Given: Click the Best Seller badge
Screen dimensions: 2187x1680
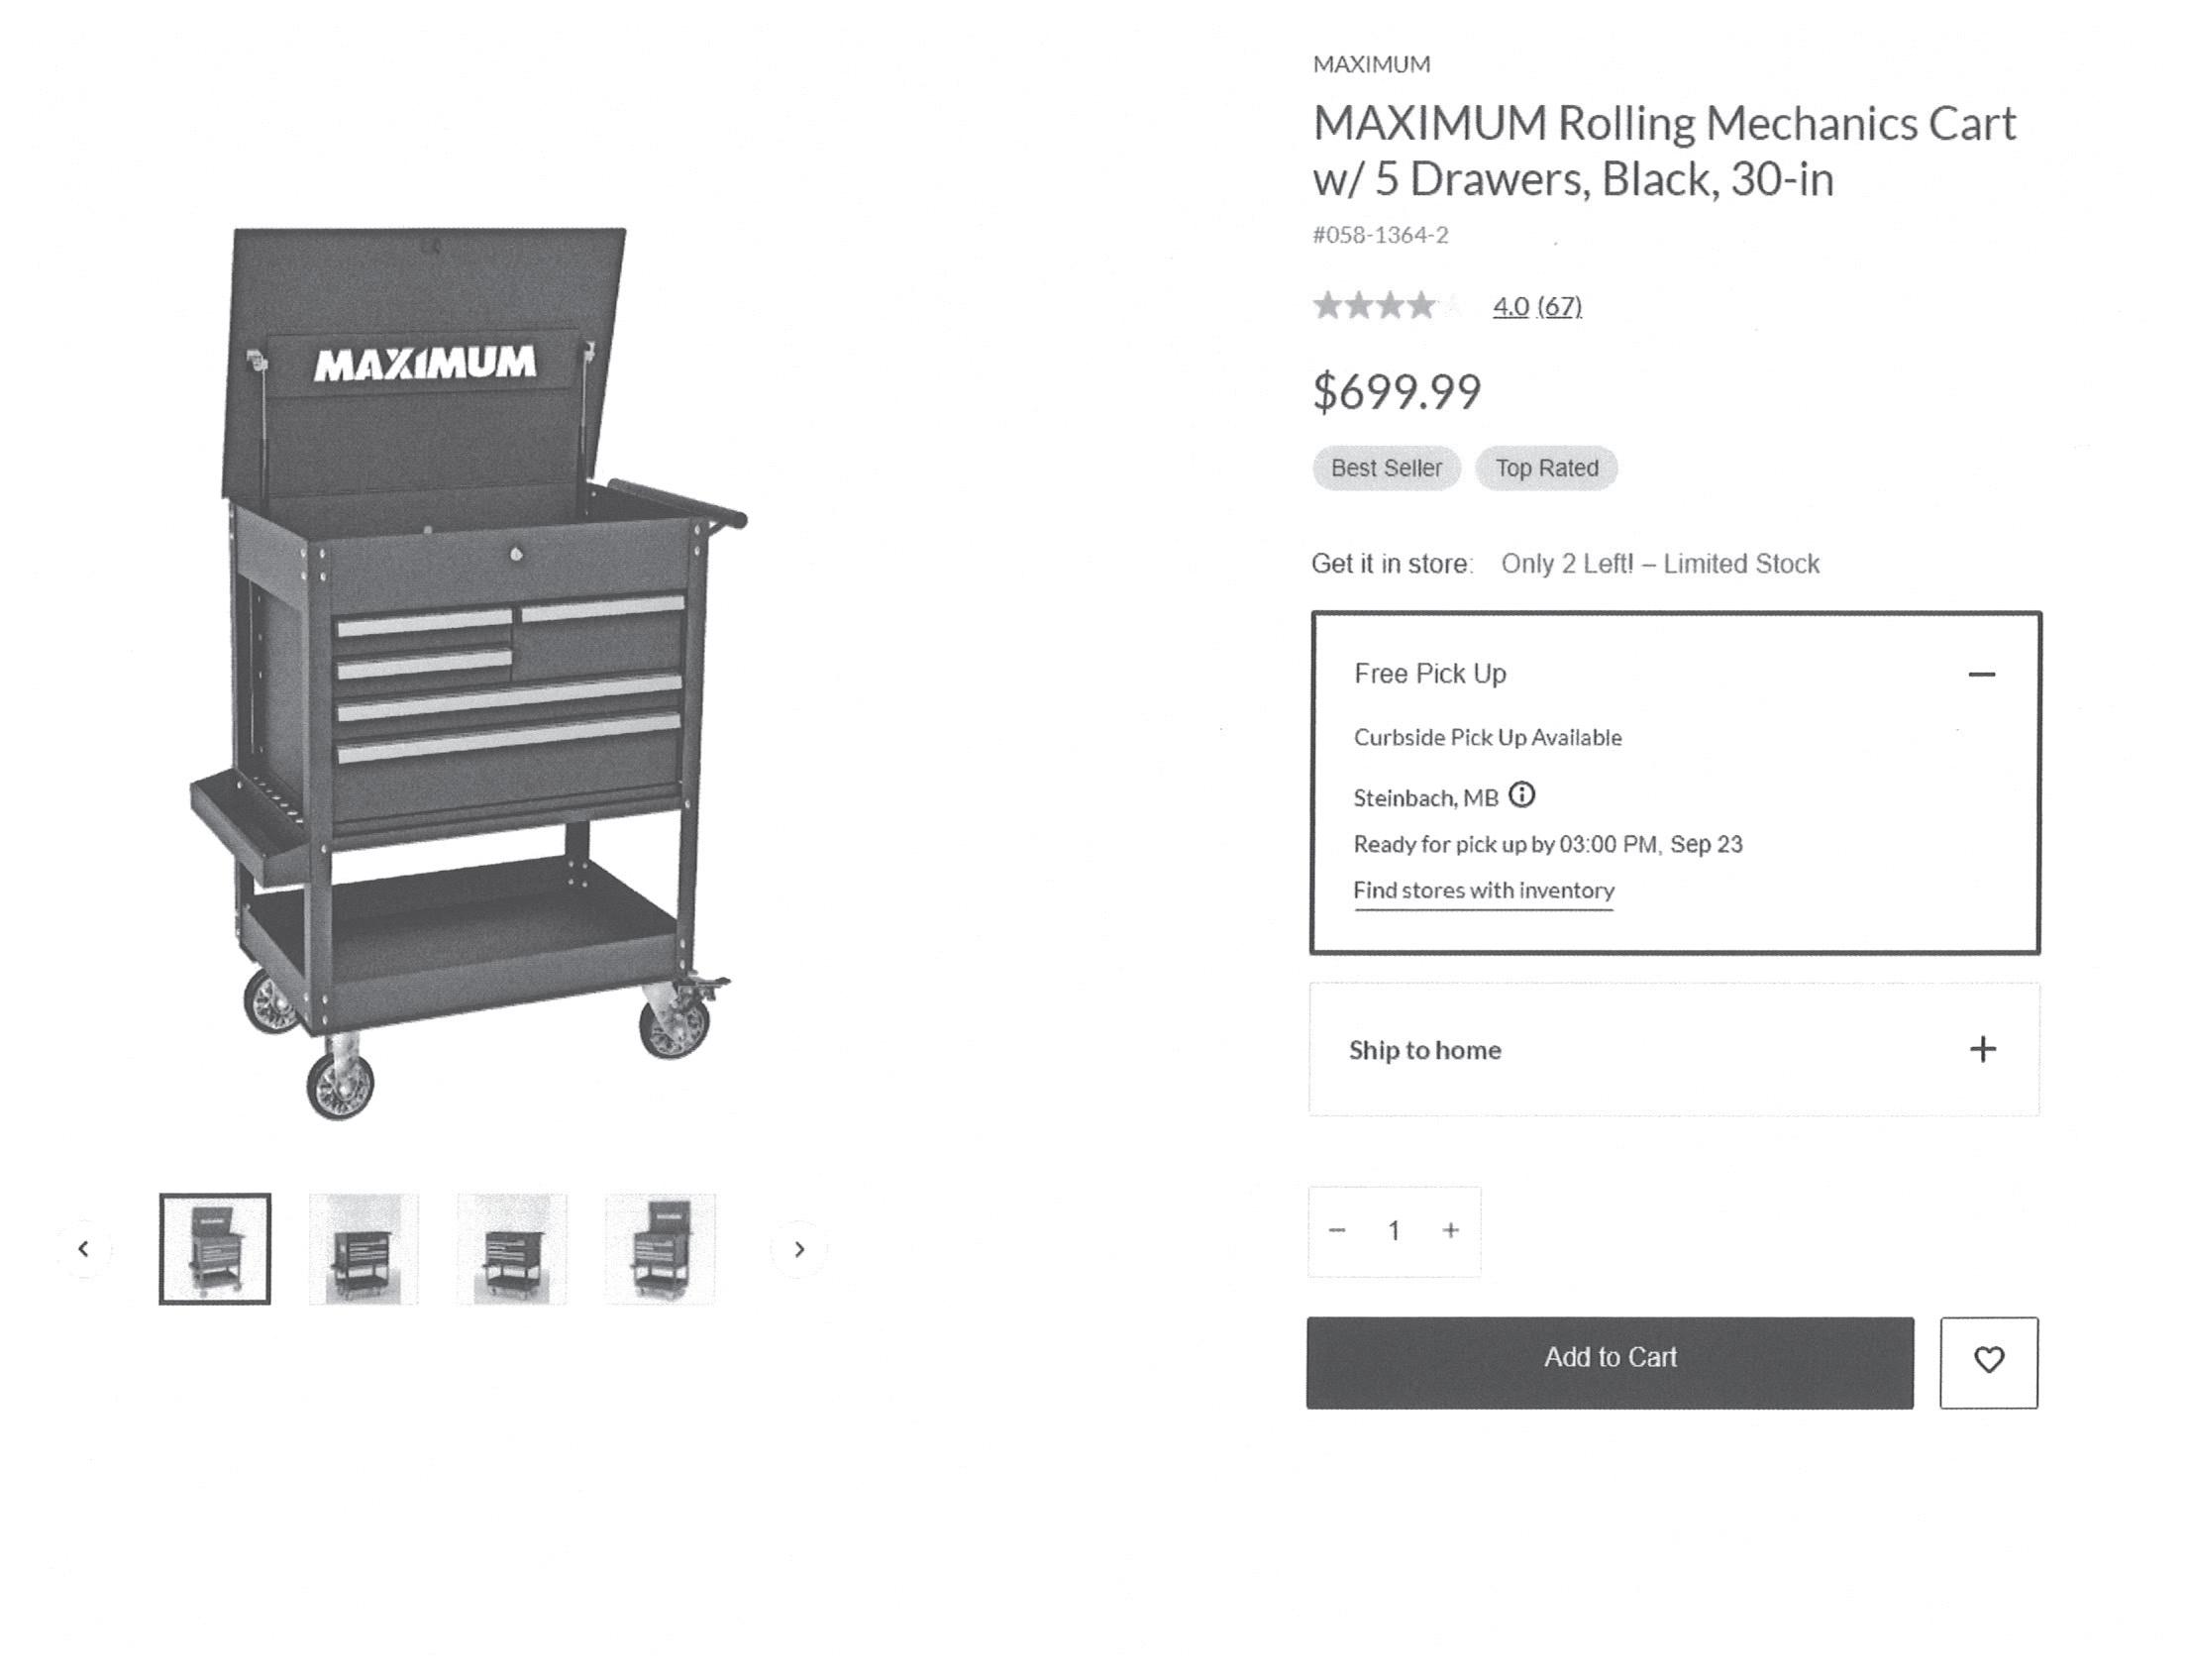Looking at the screenshot, I should pos(1386,468).
